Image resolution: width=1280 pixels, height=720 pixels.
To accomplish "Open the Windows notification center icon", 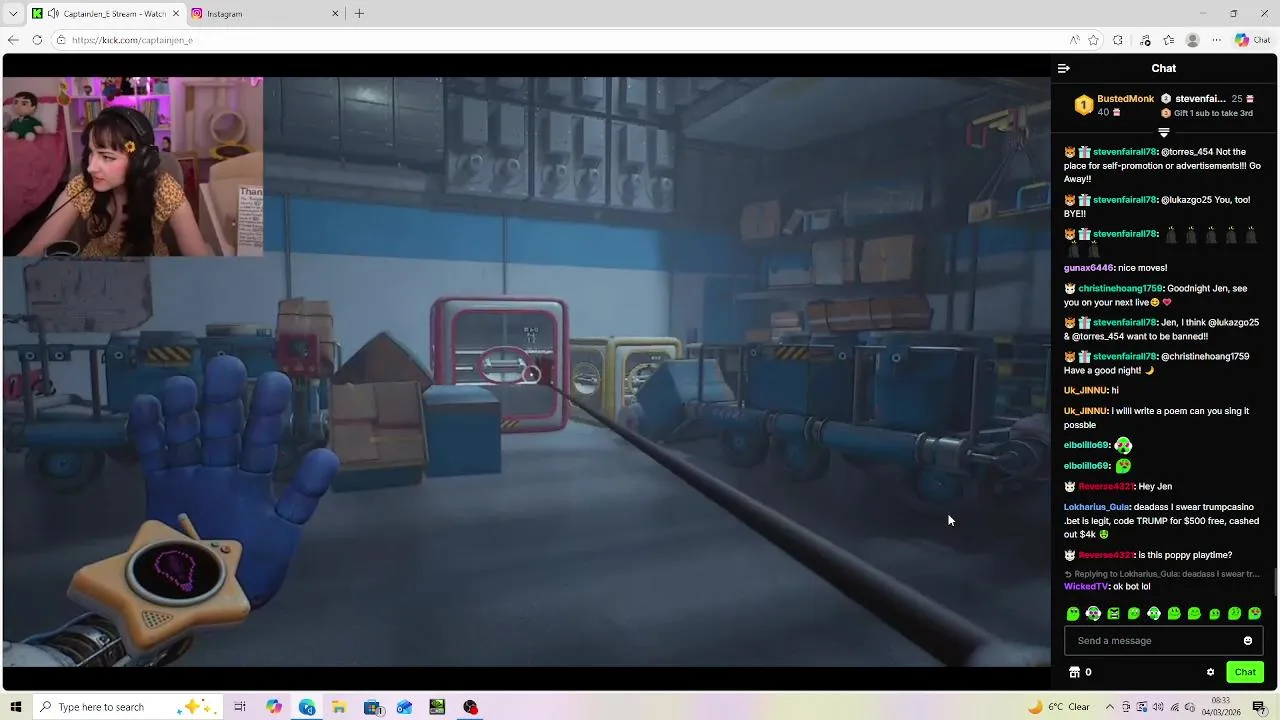I will tap(1259, 707).
